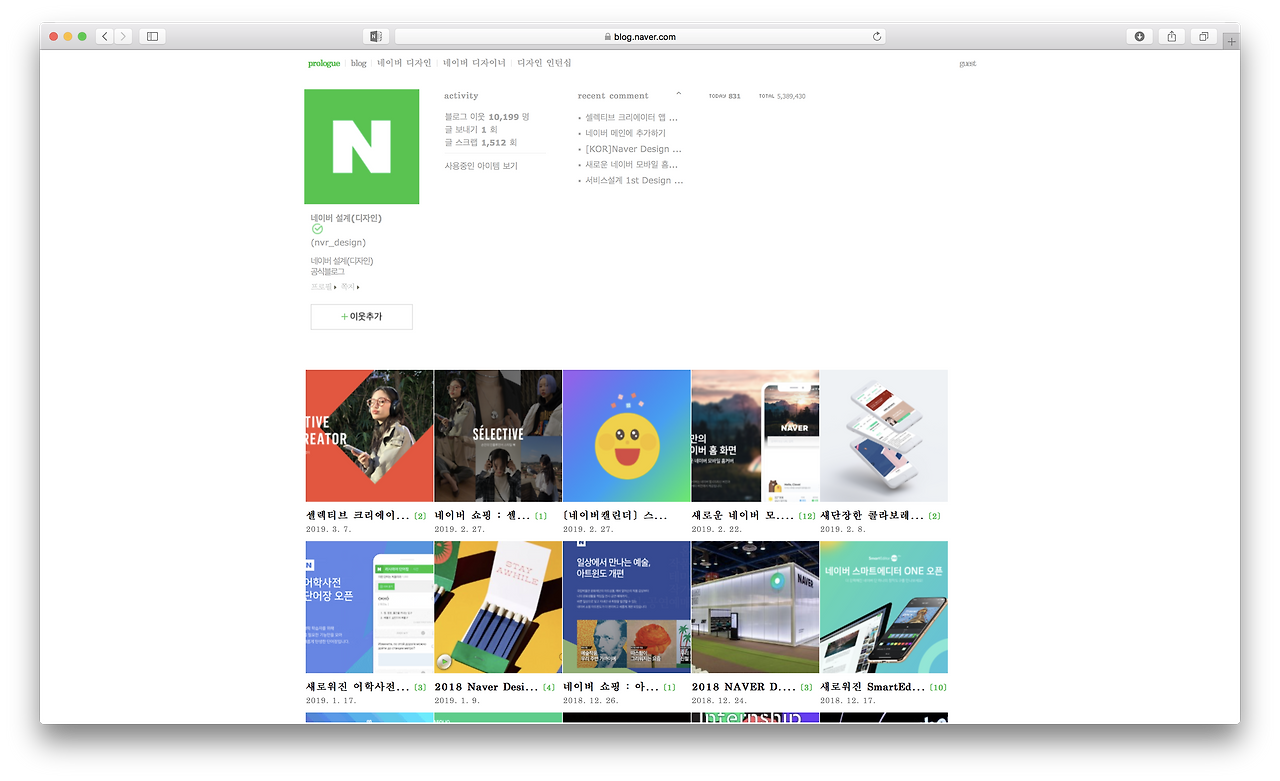Click the 이웃추가 add neighbor button
This screenshot has height=781, width=1280.
[362, 317]
